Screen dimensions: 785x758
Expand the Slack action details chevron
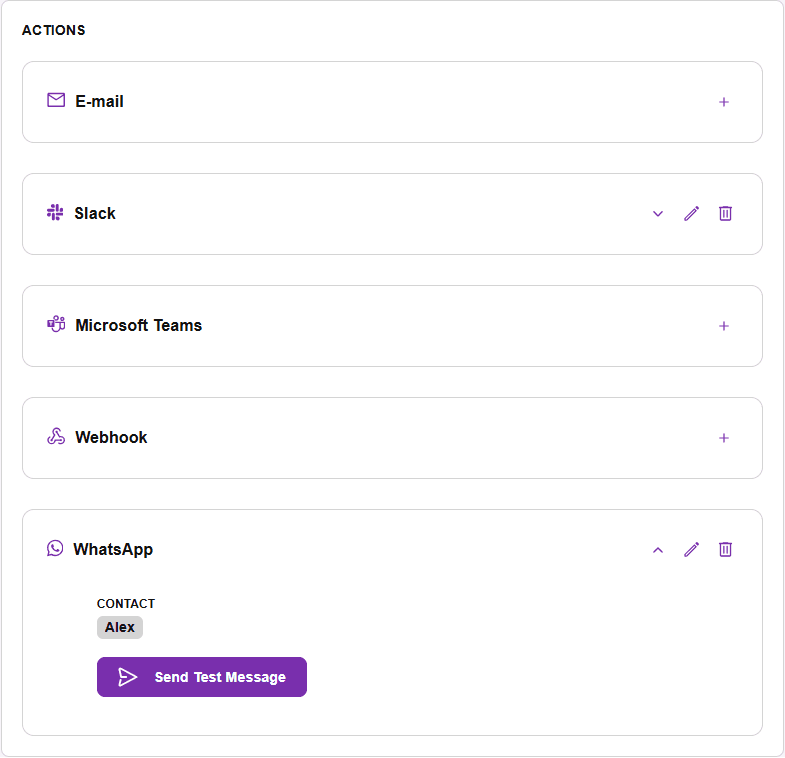(658, 214)
